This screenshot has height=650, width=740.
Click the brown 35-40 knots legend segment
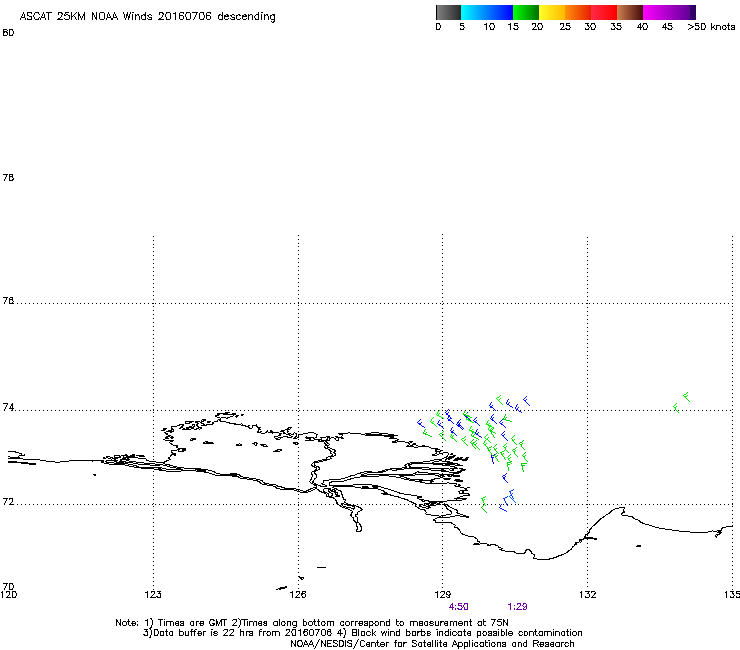630,12
